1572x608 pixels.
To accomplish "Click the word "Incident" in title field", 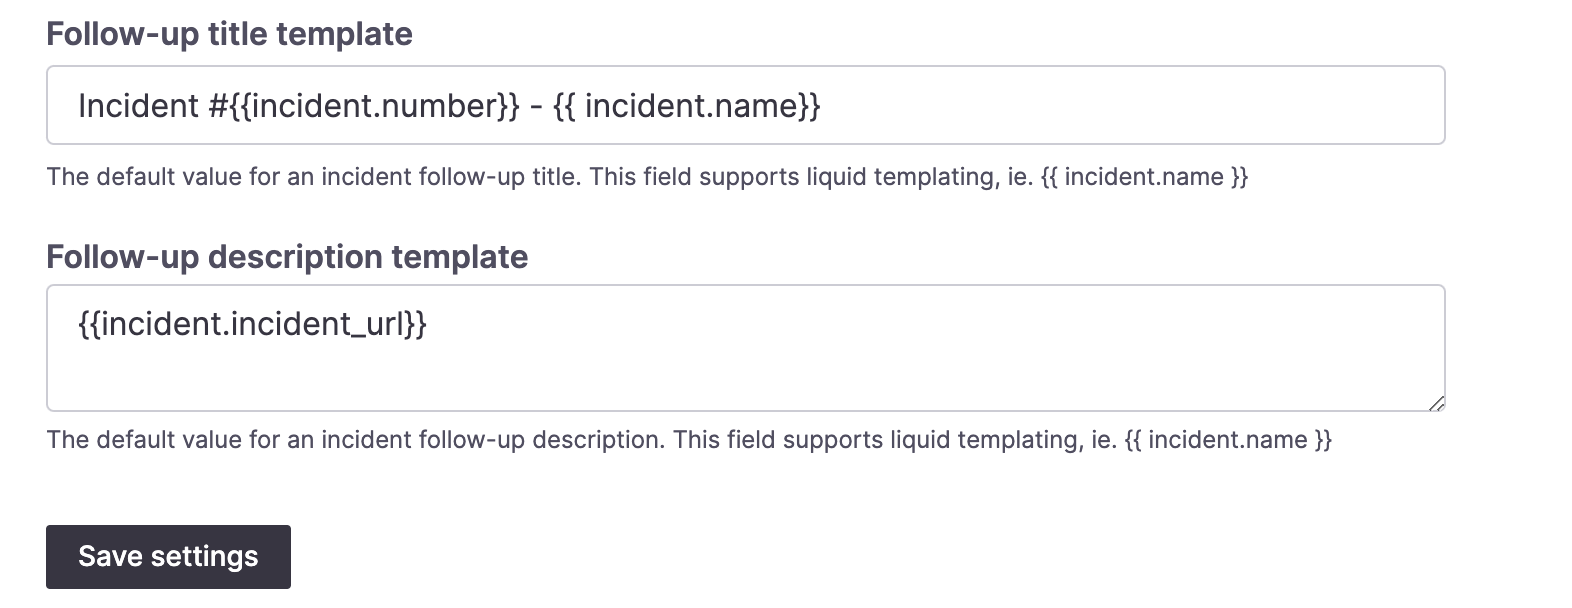I will [138, 105].
